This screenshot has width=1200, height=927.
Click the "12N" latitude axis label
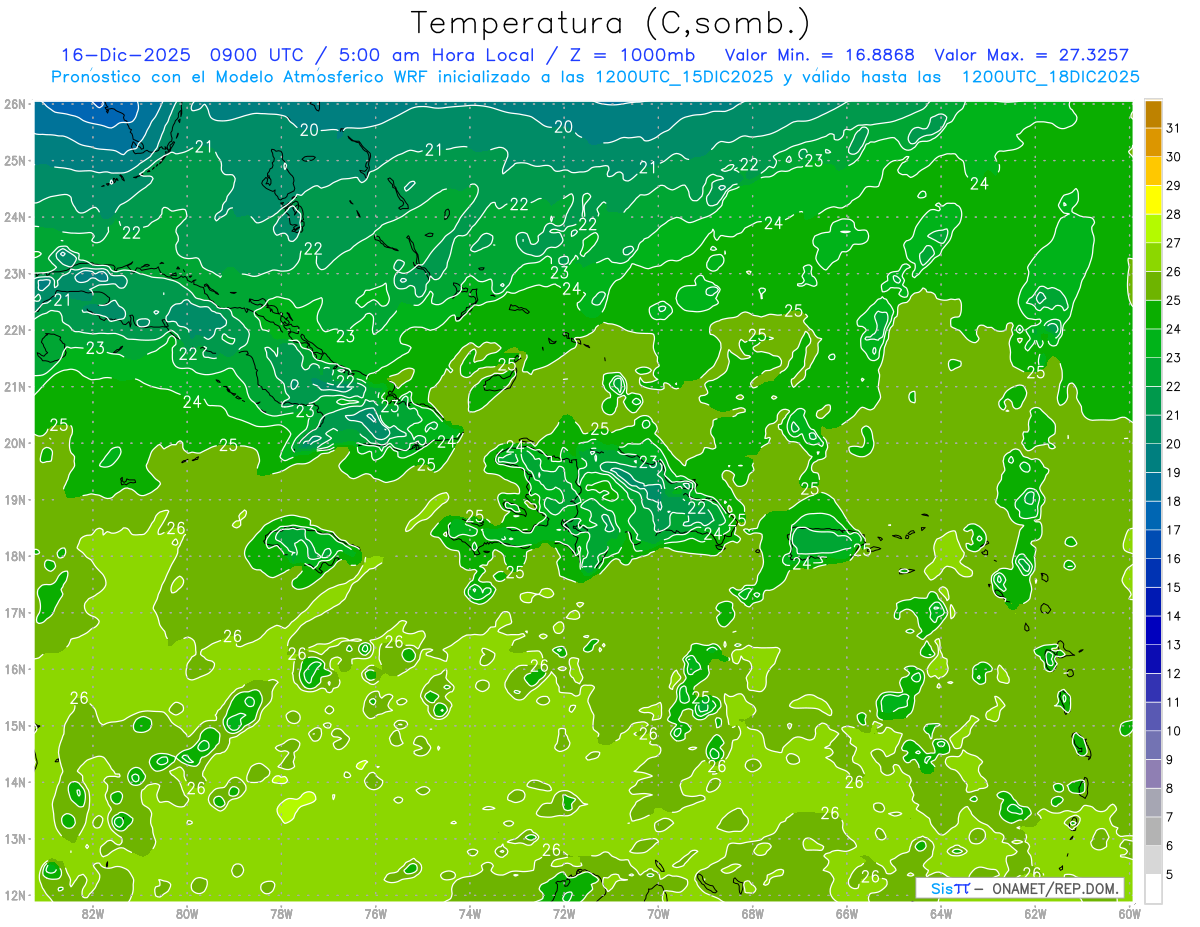[14, 896]
